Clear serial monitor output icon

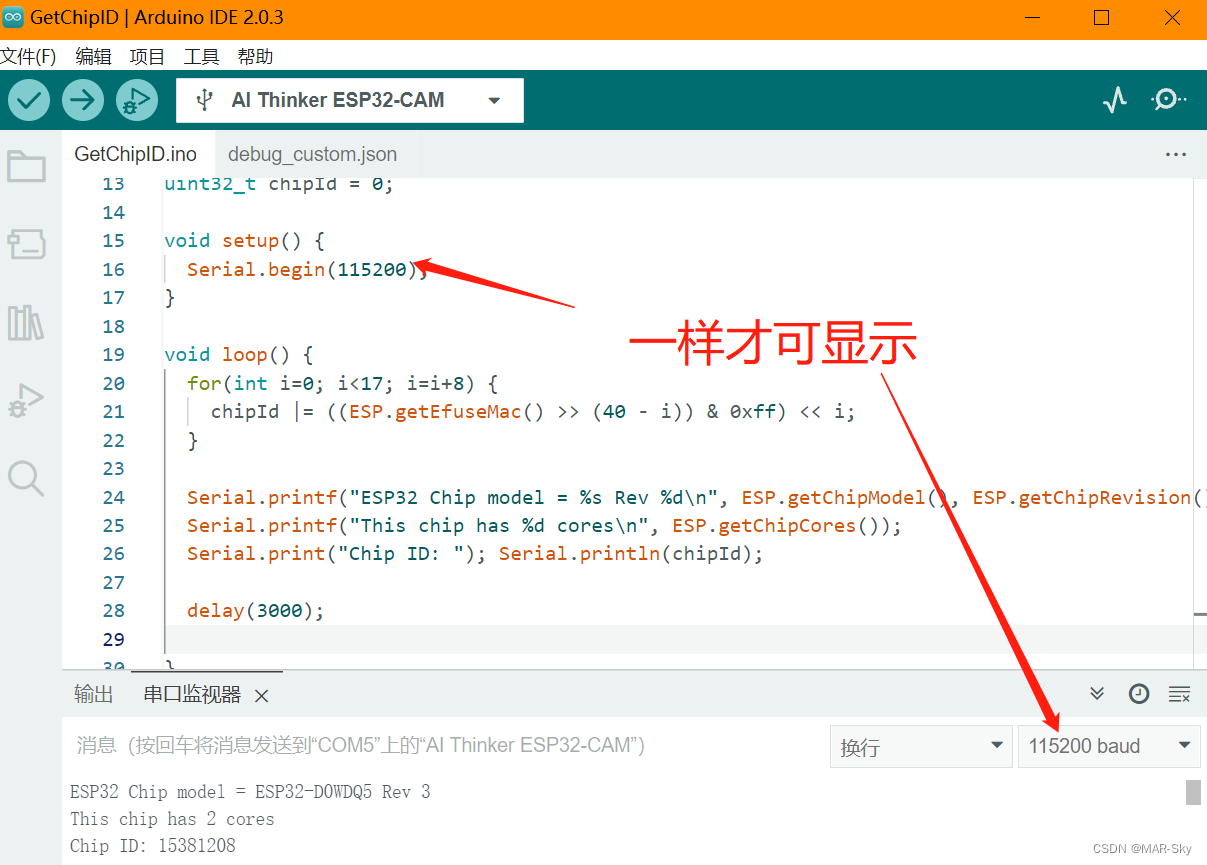(1180, 694)
